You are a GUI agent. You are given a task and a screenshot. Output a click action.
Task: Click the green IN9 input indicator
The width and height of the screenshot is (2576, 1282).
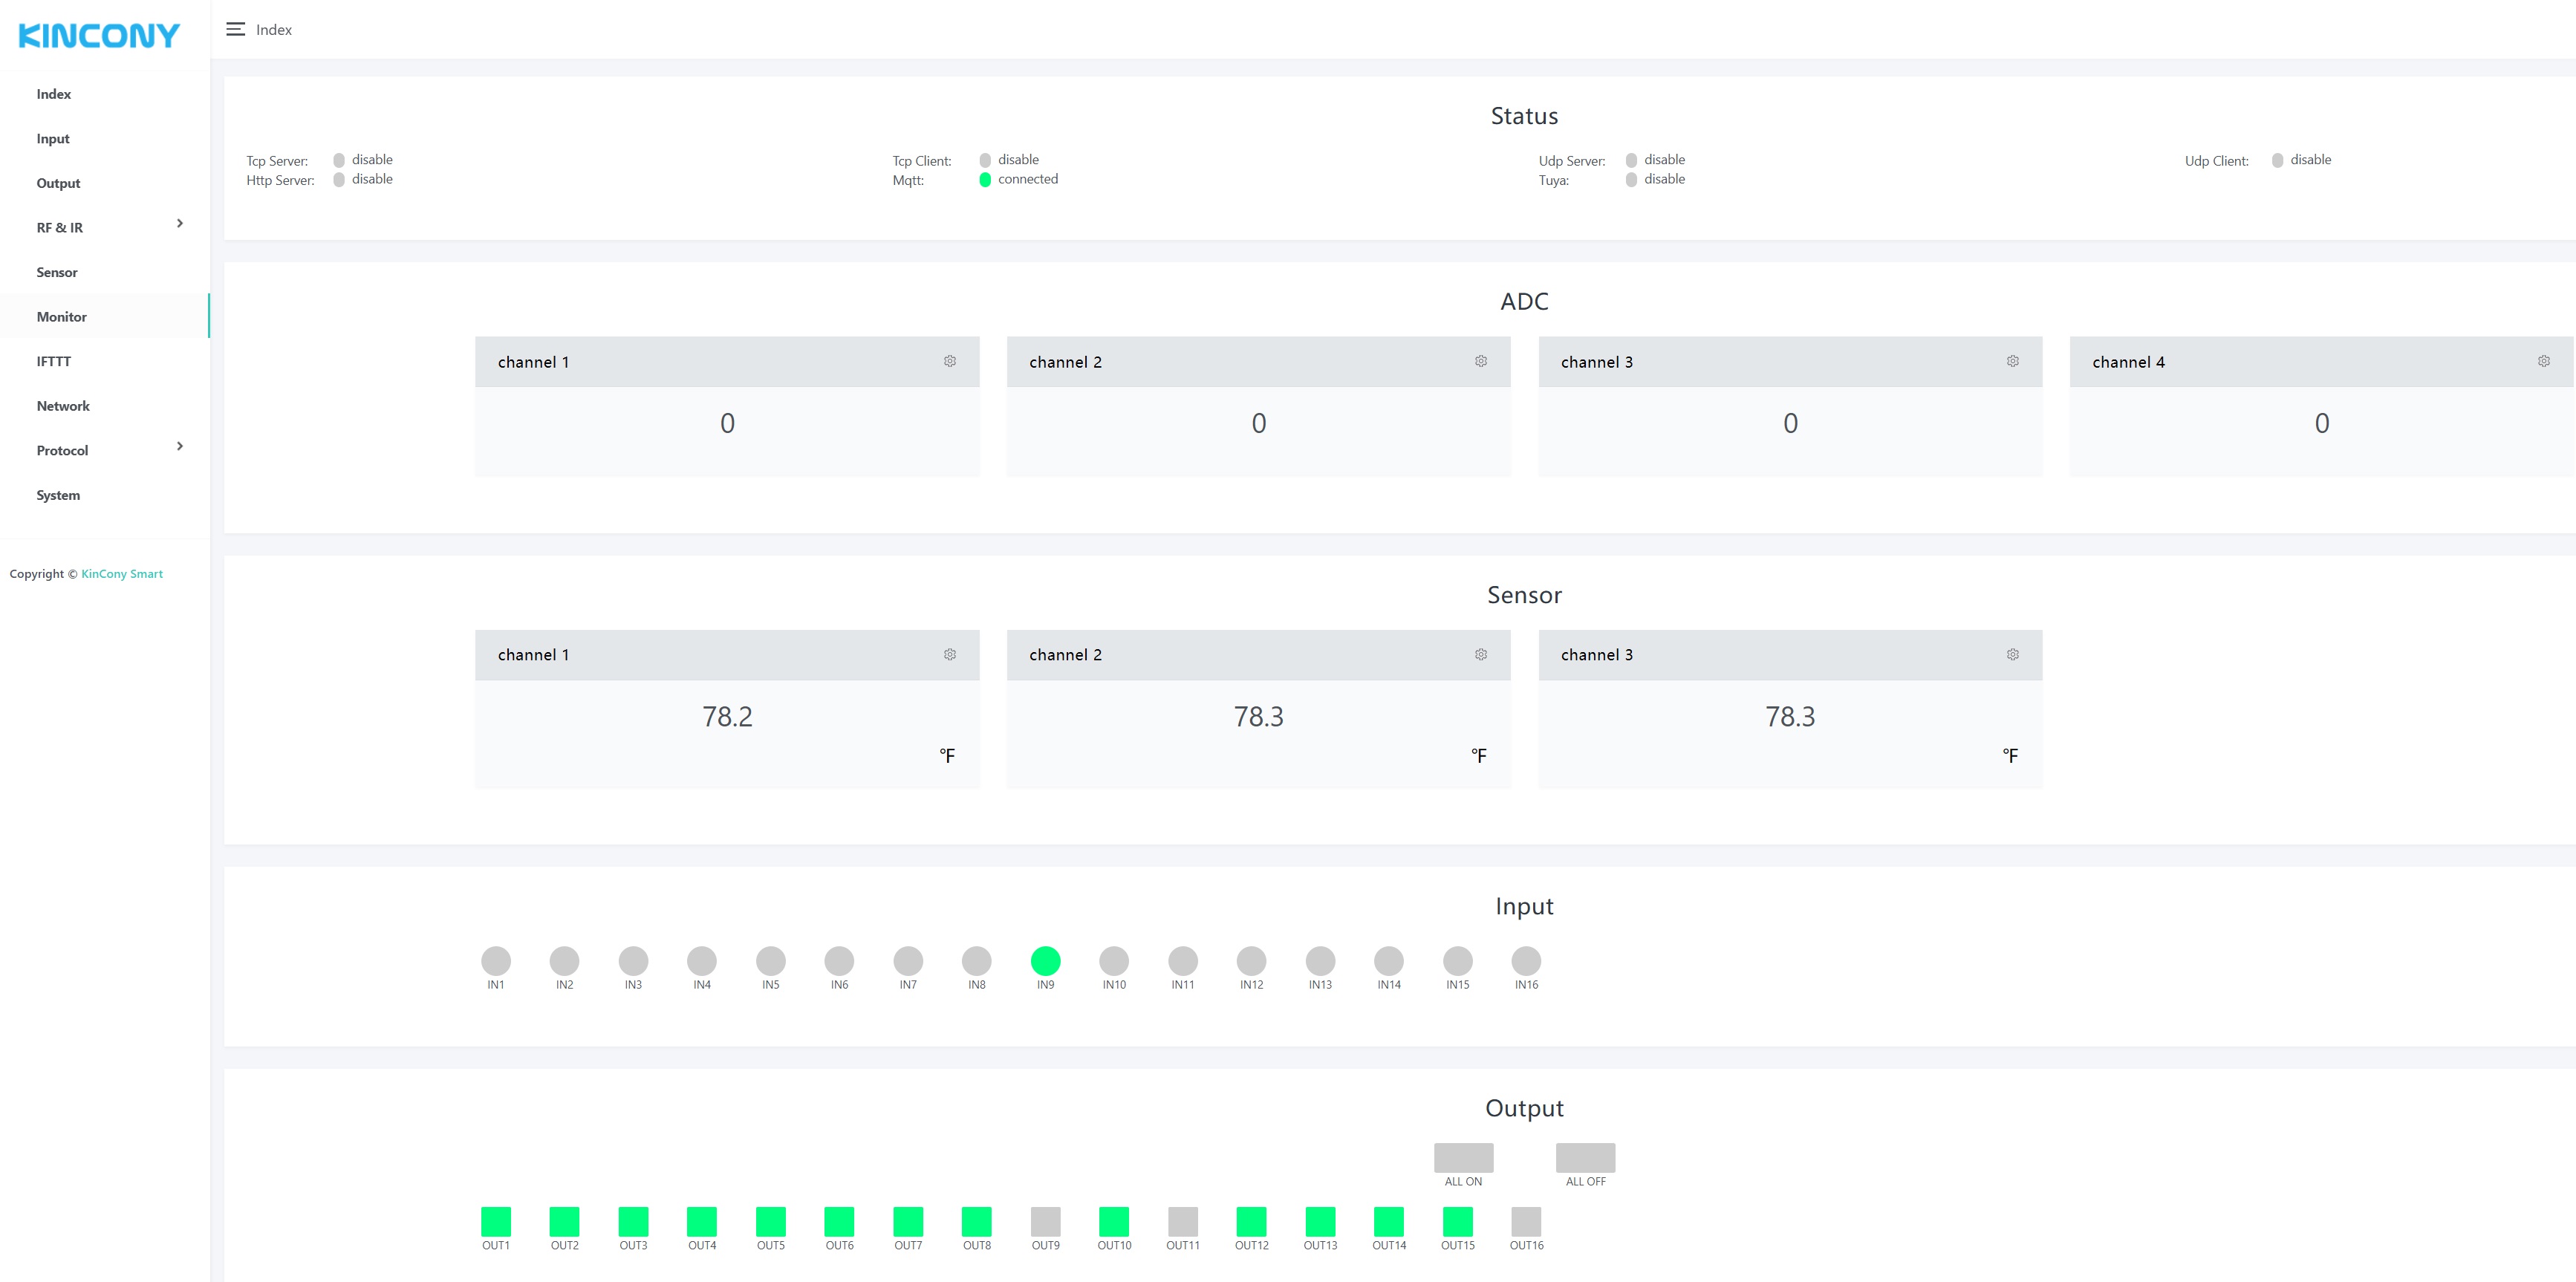[x=1045, y=960]
